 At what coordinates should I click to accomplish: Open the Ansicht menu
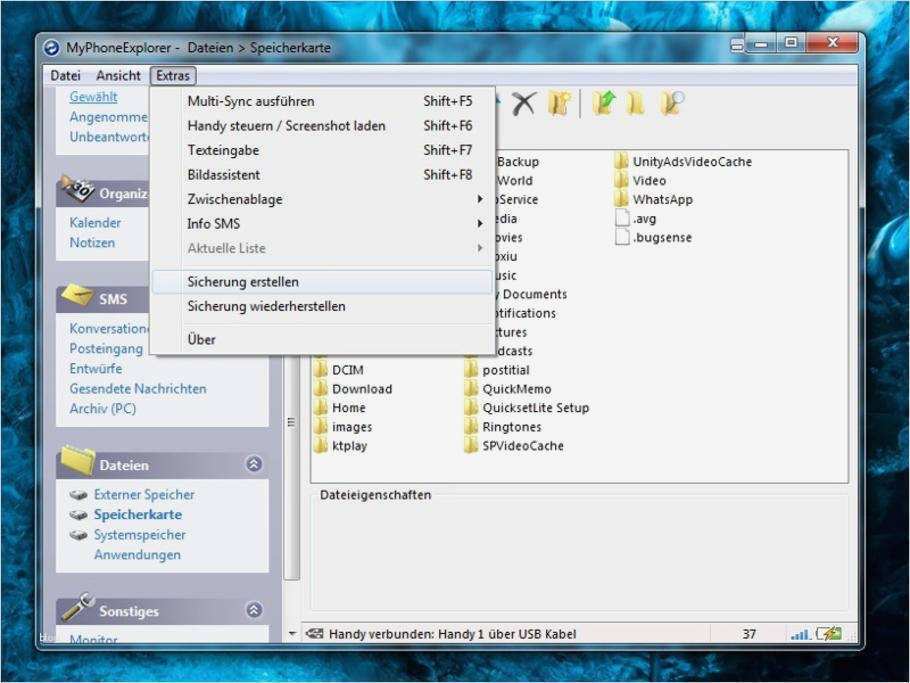click(x=117, y=75)
